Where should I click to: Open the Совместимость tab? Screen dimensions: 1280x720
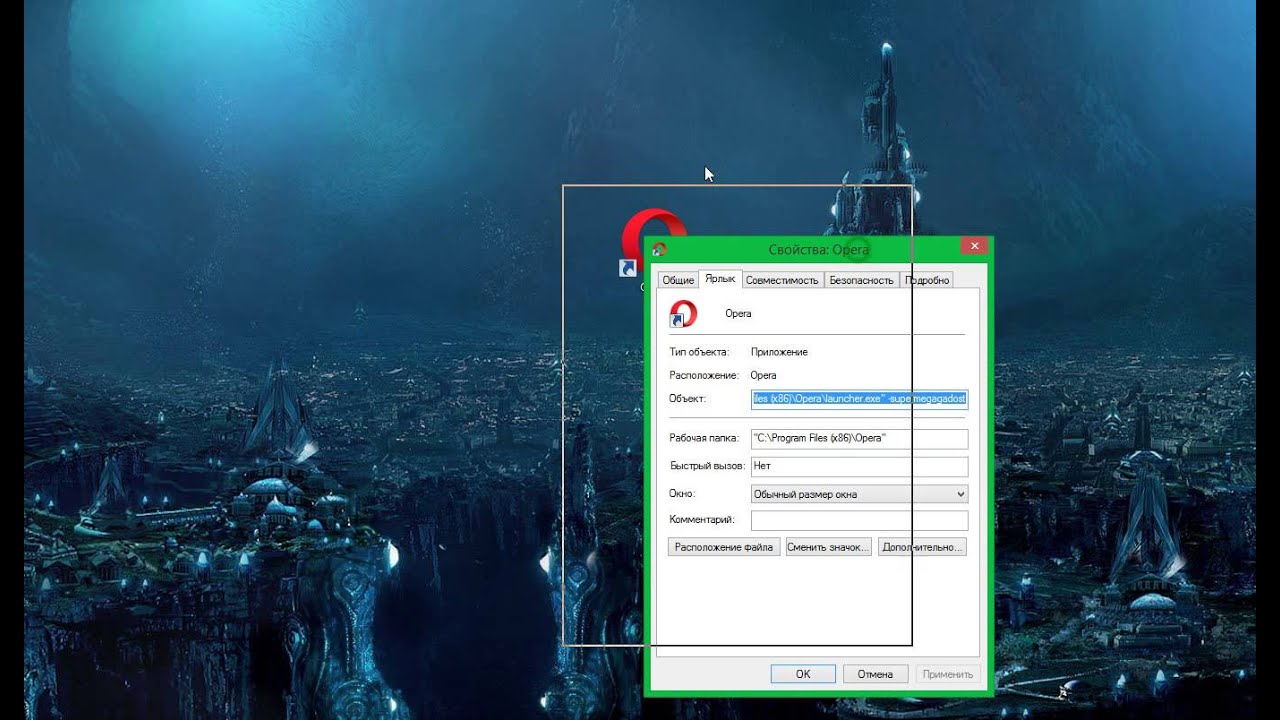coord(782,280)
